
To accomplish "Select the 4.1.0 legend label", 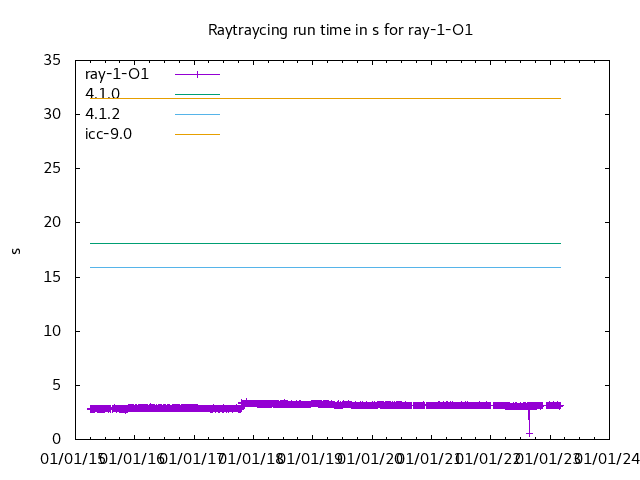I will click(x=102, y=94).
